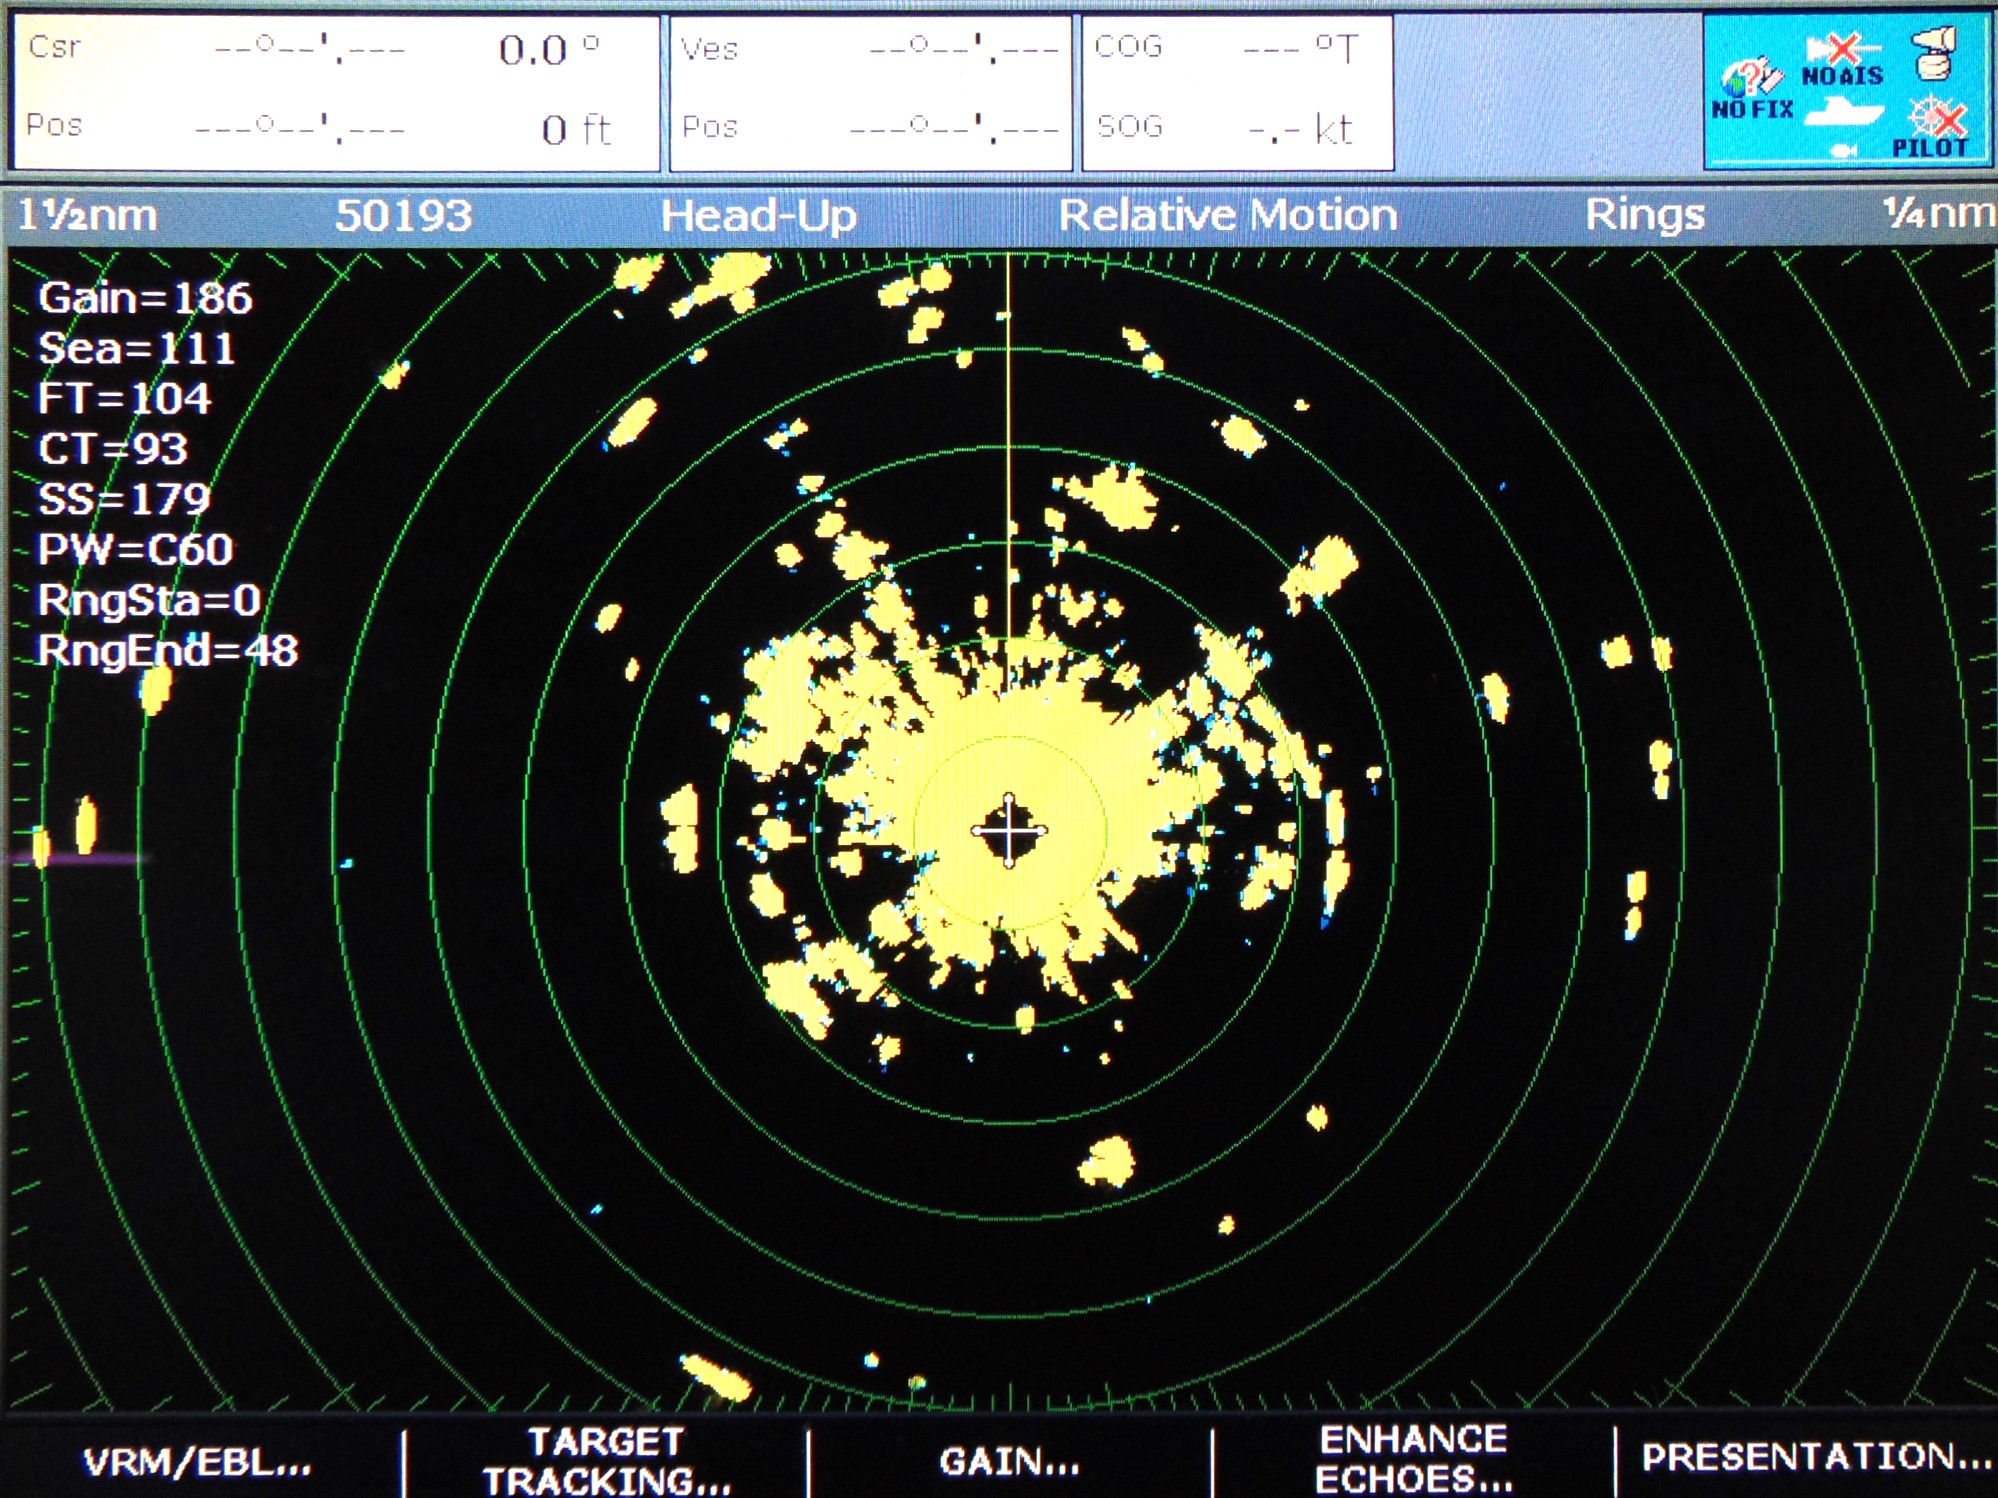This screenshot has width=1998, height=1498.
Task: Click the 1½nm range indicator
Action: (88, 216)
